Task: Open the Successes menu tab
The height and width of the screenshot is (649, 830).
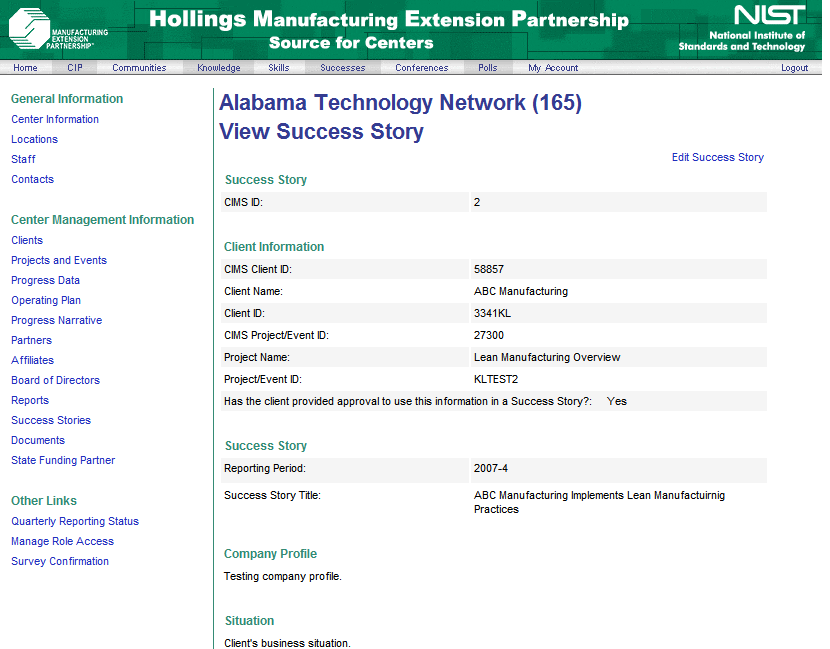Action: point(343,68)
